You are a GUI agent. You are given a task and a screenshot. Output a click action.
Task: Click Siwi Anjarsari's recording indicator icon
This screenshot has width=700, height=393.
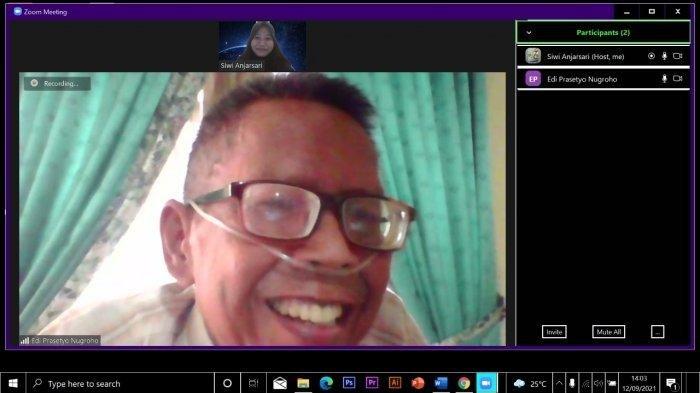651,56
